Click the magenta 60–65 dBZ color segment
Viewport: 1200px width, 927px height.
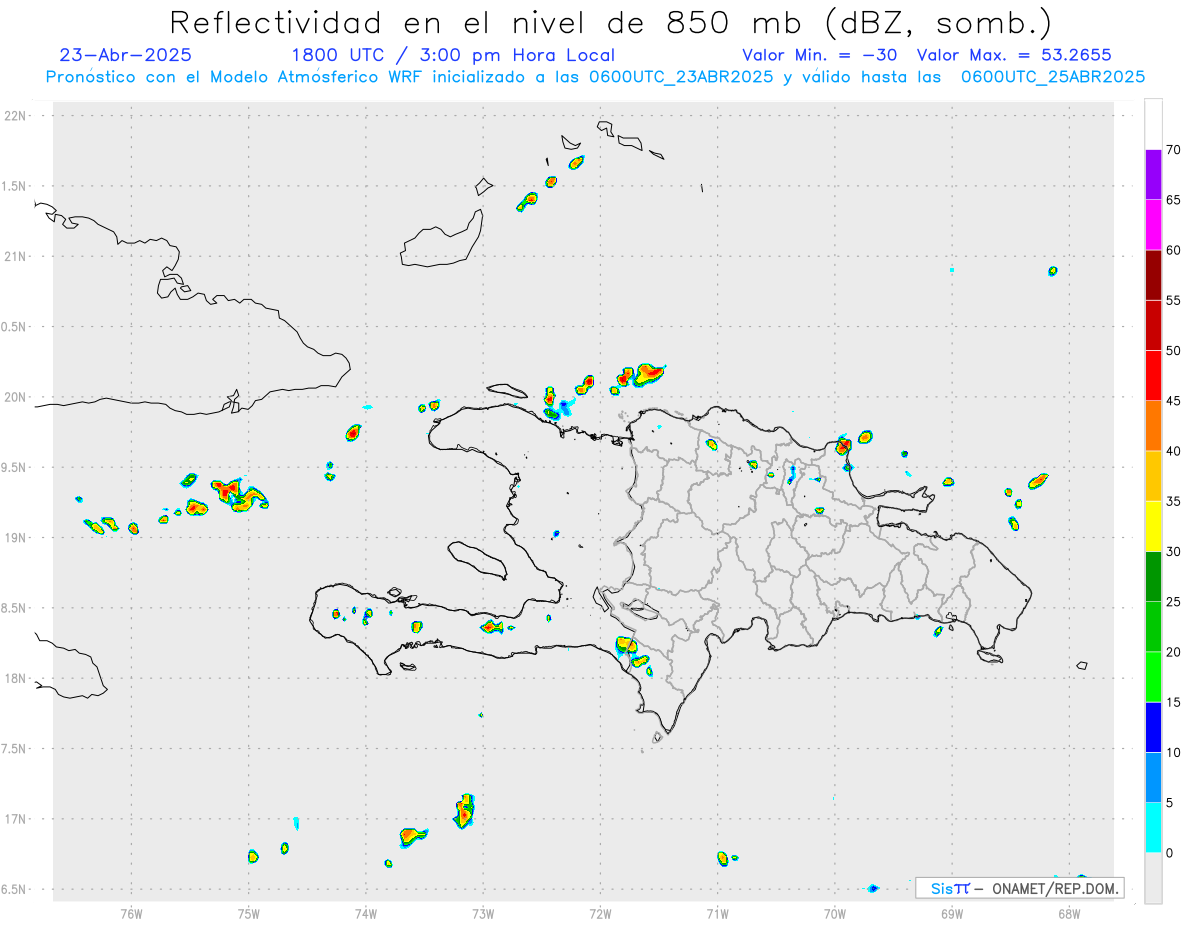pyautogui.click(x=1153, y=225)
